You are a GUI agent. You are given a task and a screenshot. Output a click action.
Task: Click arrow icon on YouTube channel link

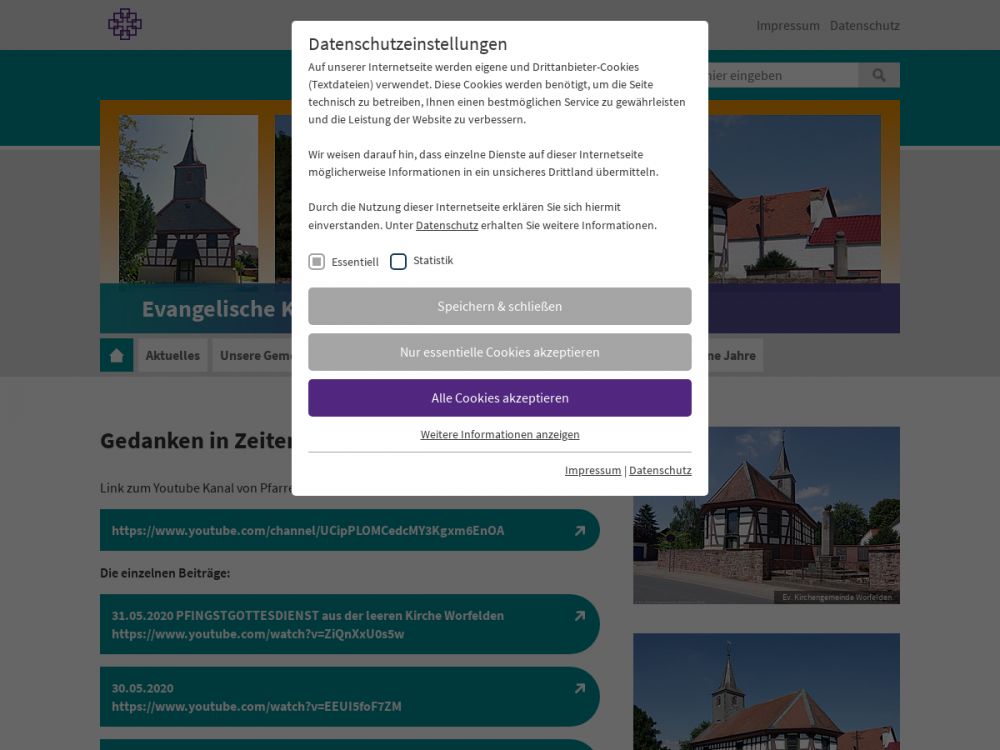coord(579,531)
